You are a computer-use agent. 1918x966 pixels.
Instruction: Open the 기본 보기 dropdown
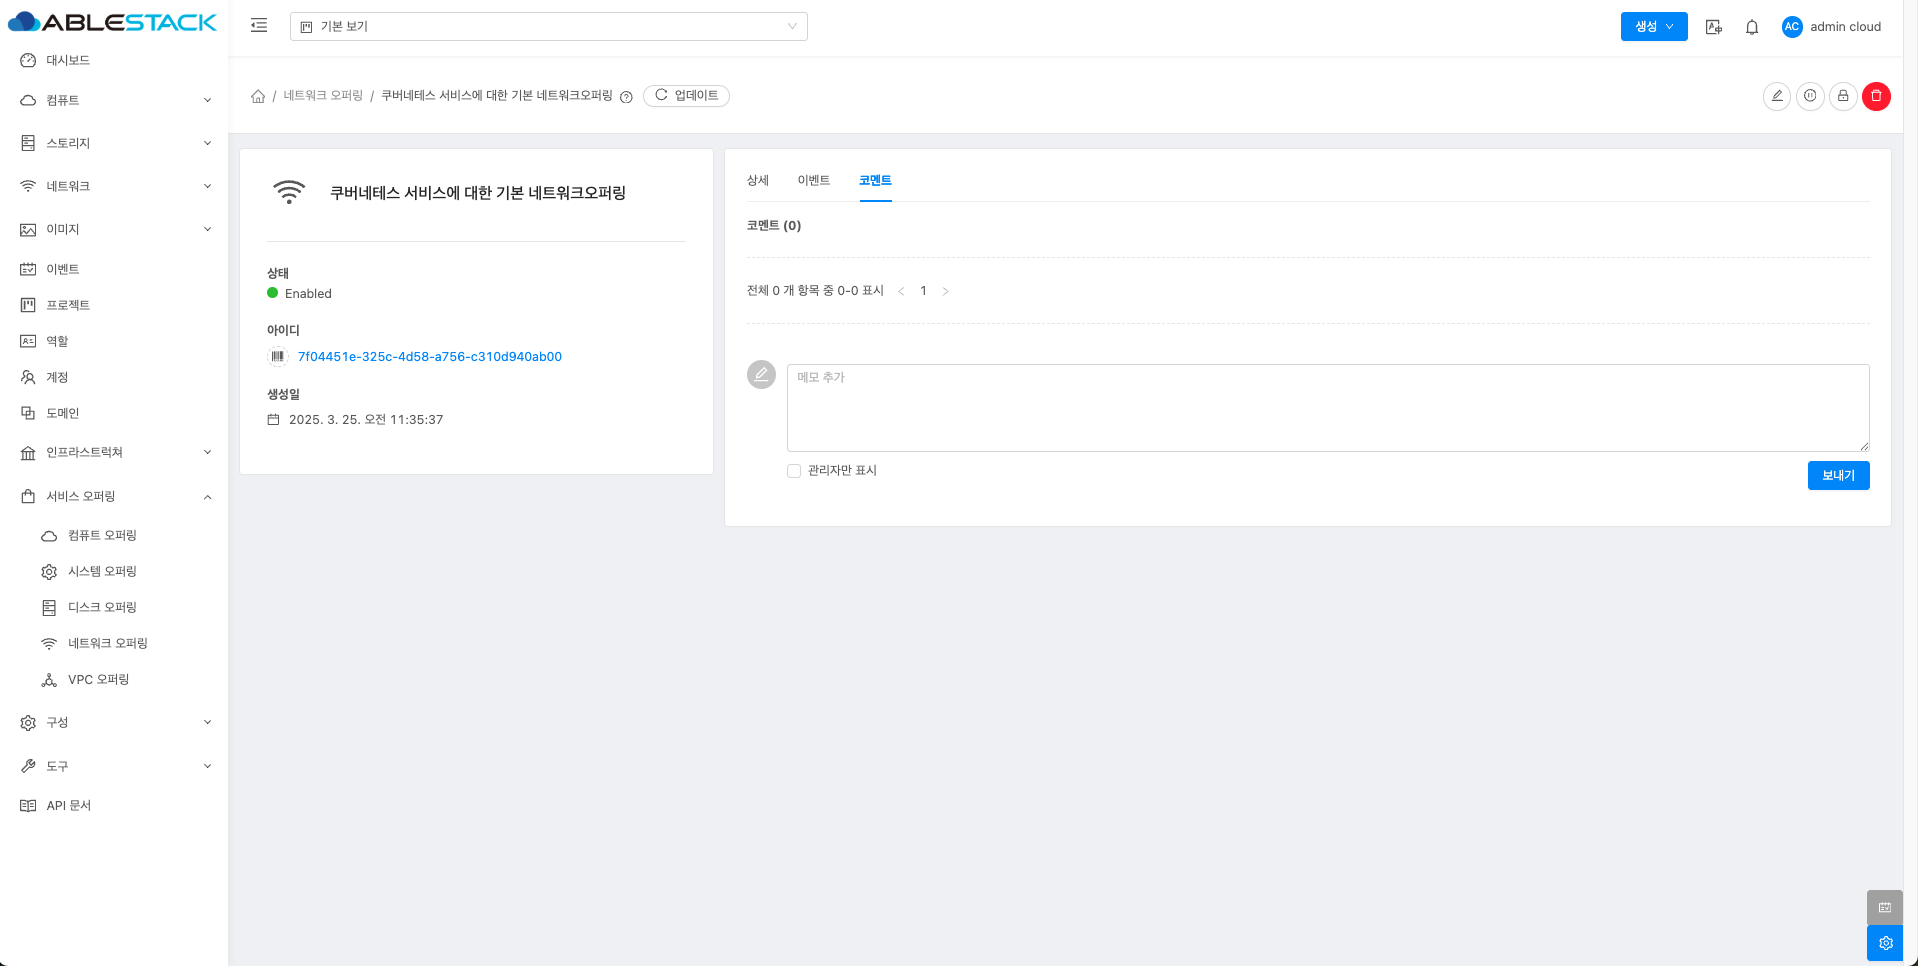coord(548,27)
